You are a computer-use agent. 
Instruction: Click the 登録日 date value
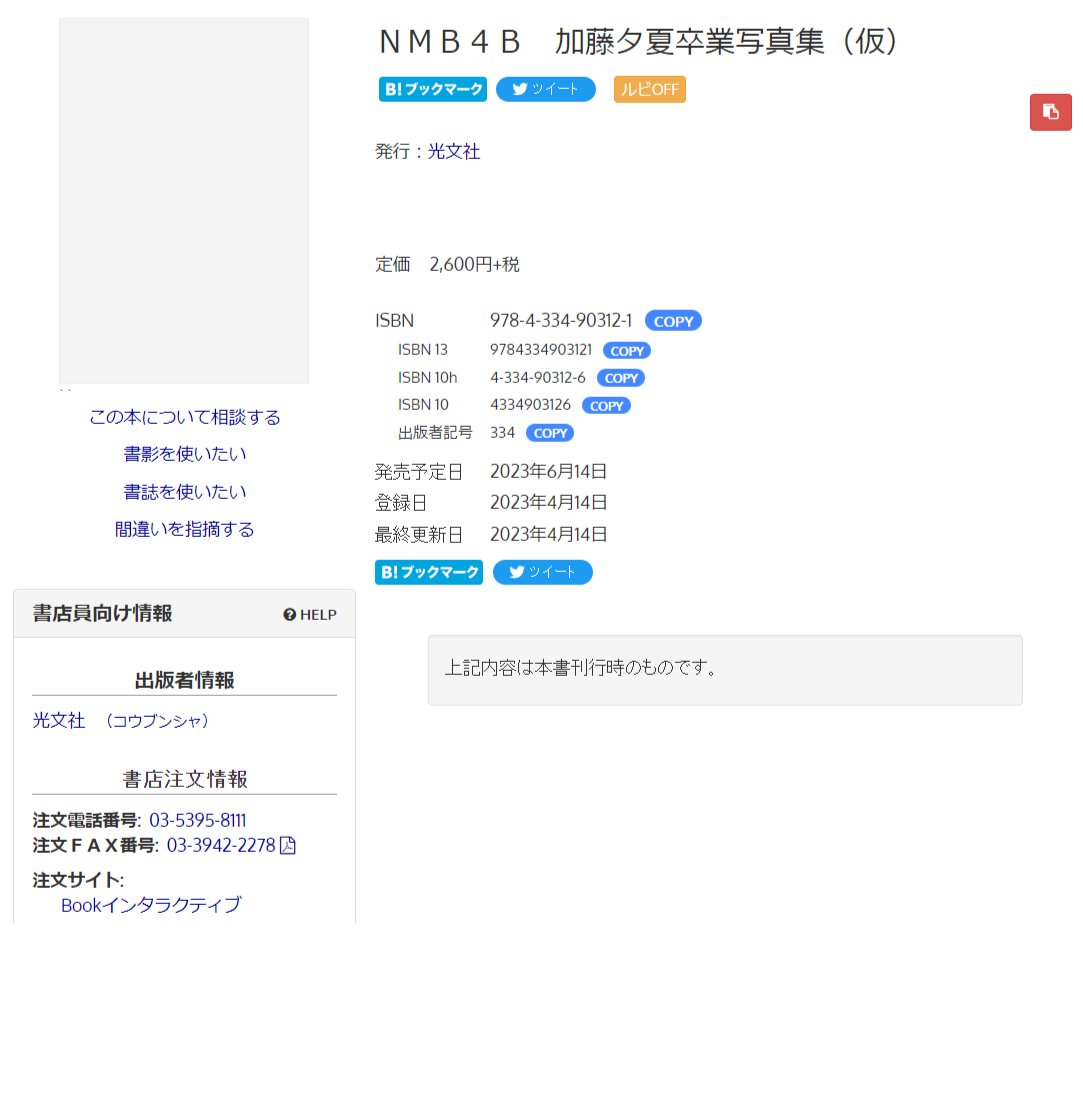(549, 503)
